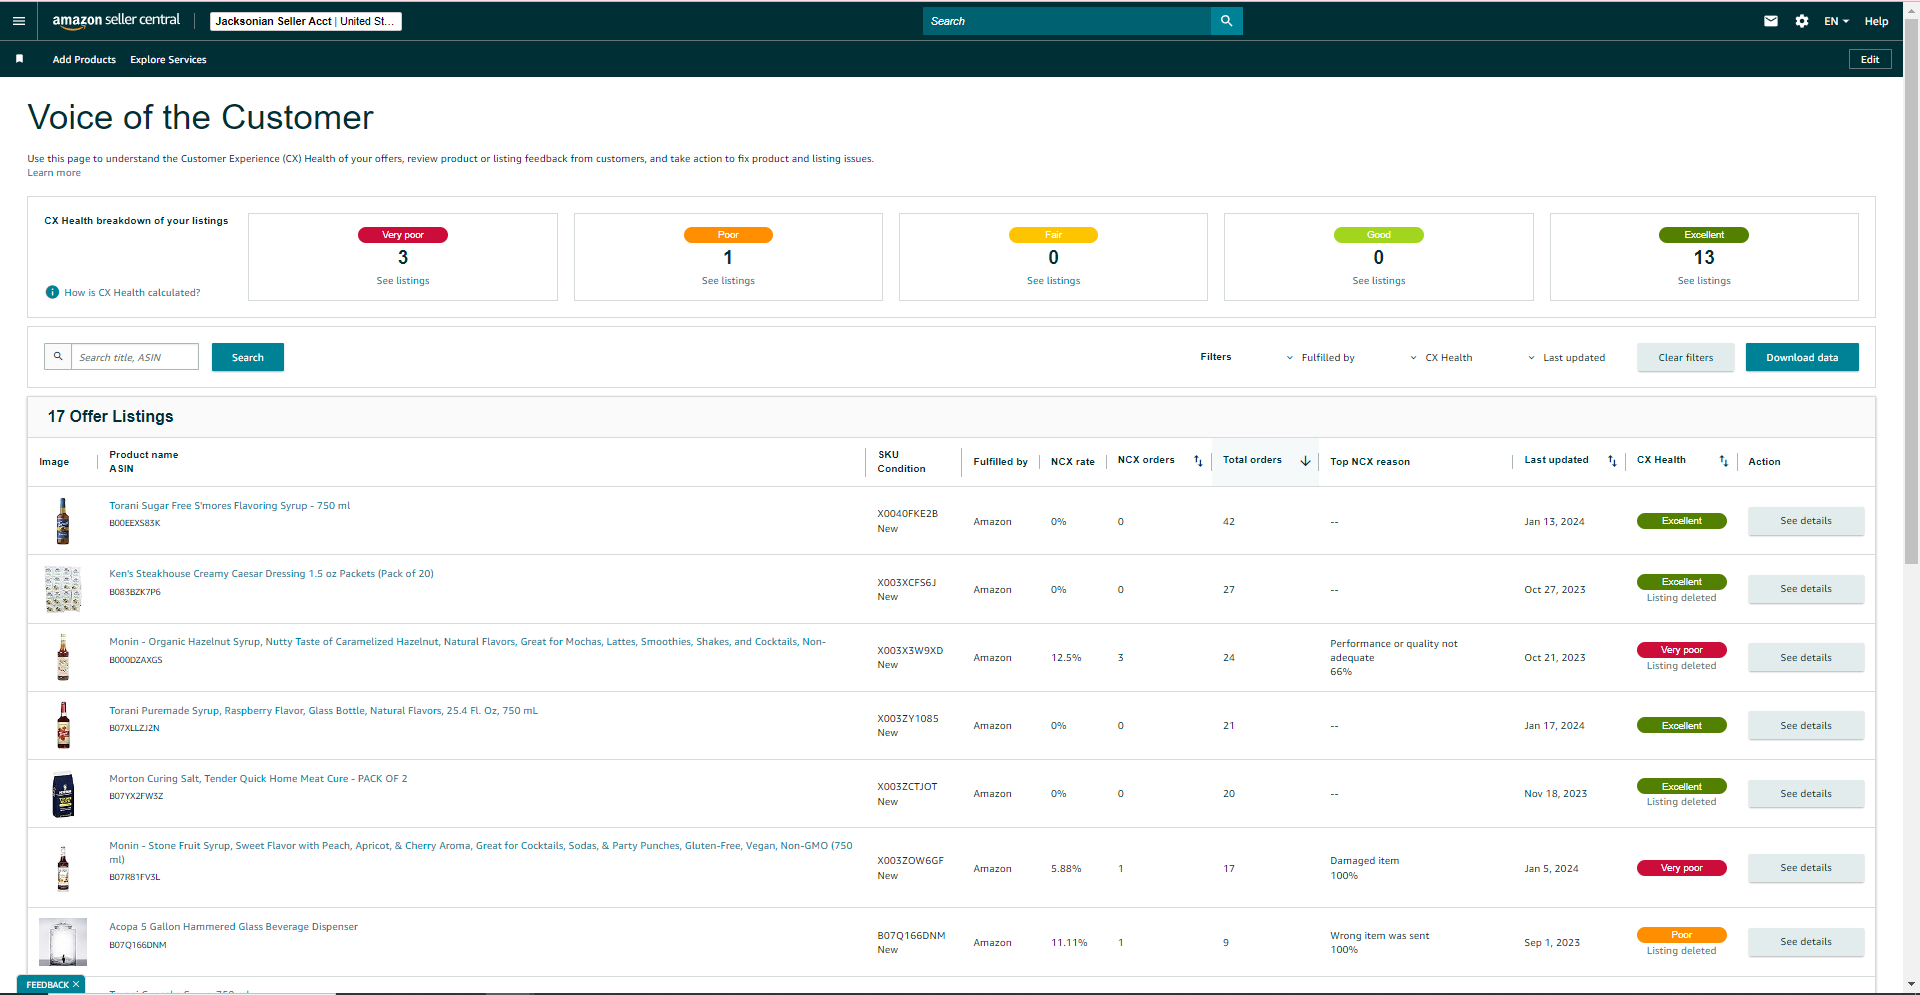This screenshot has height=995, width=1920.
Task: Expand the Fulfilled by filter
Action: pyautogui.click(x=1320, y=358)
